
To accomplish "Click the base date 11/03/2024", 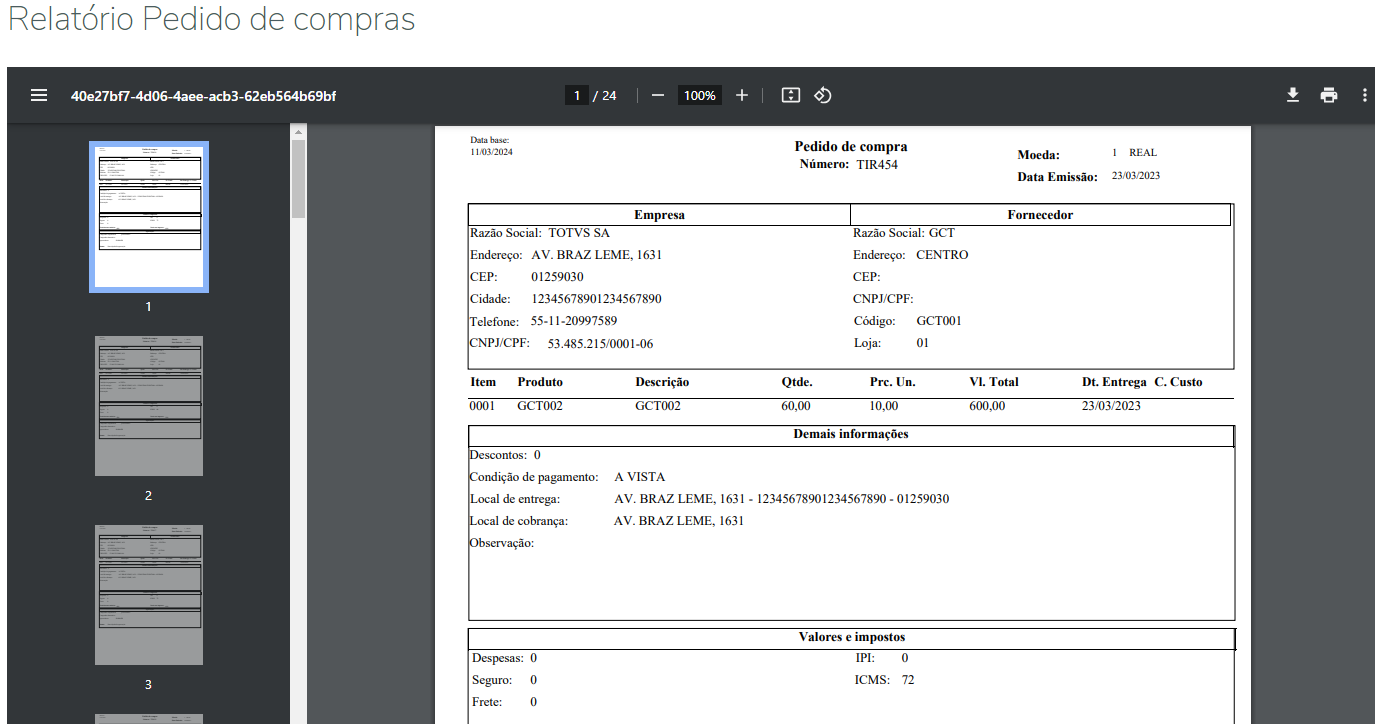I will click(491, 152).
